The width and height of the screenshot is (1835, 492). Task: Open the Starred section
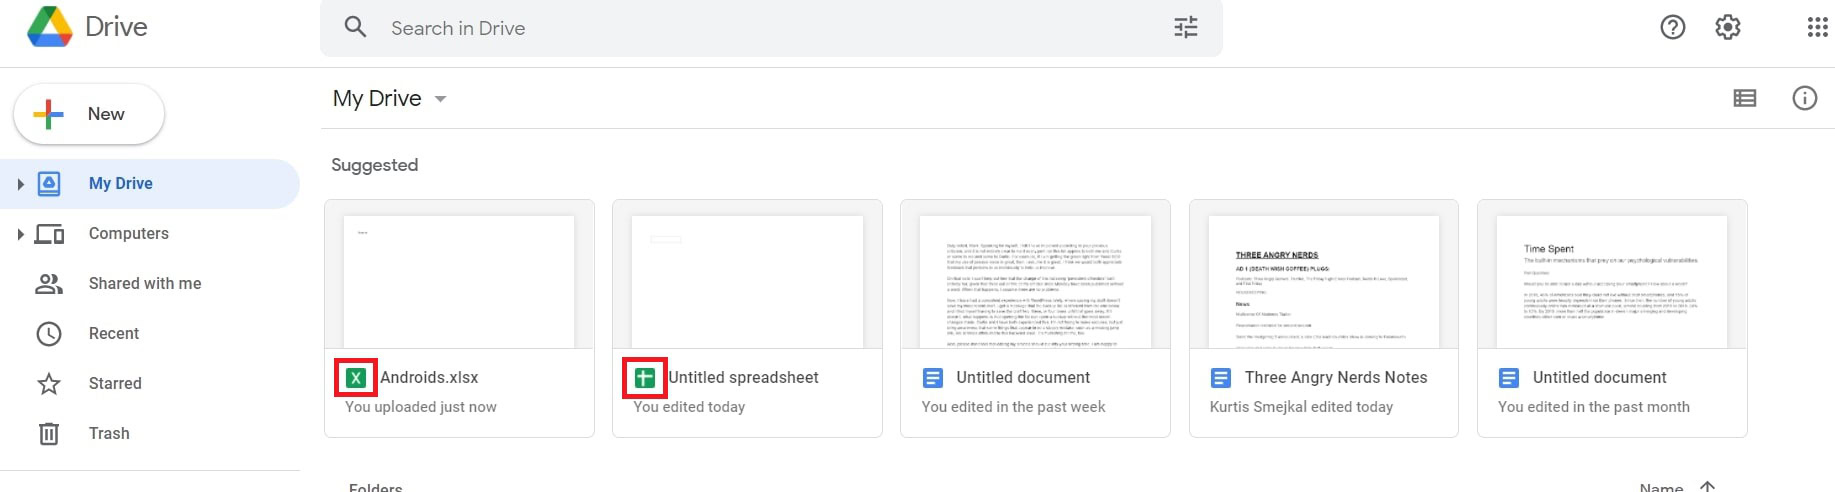(x=114, y=383)
